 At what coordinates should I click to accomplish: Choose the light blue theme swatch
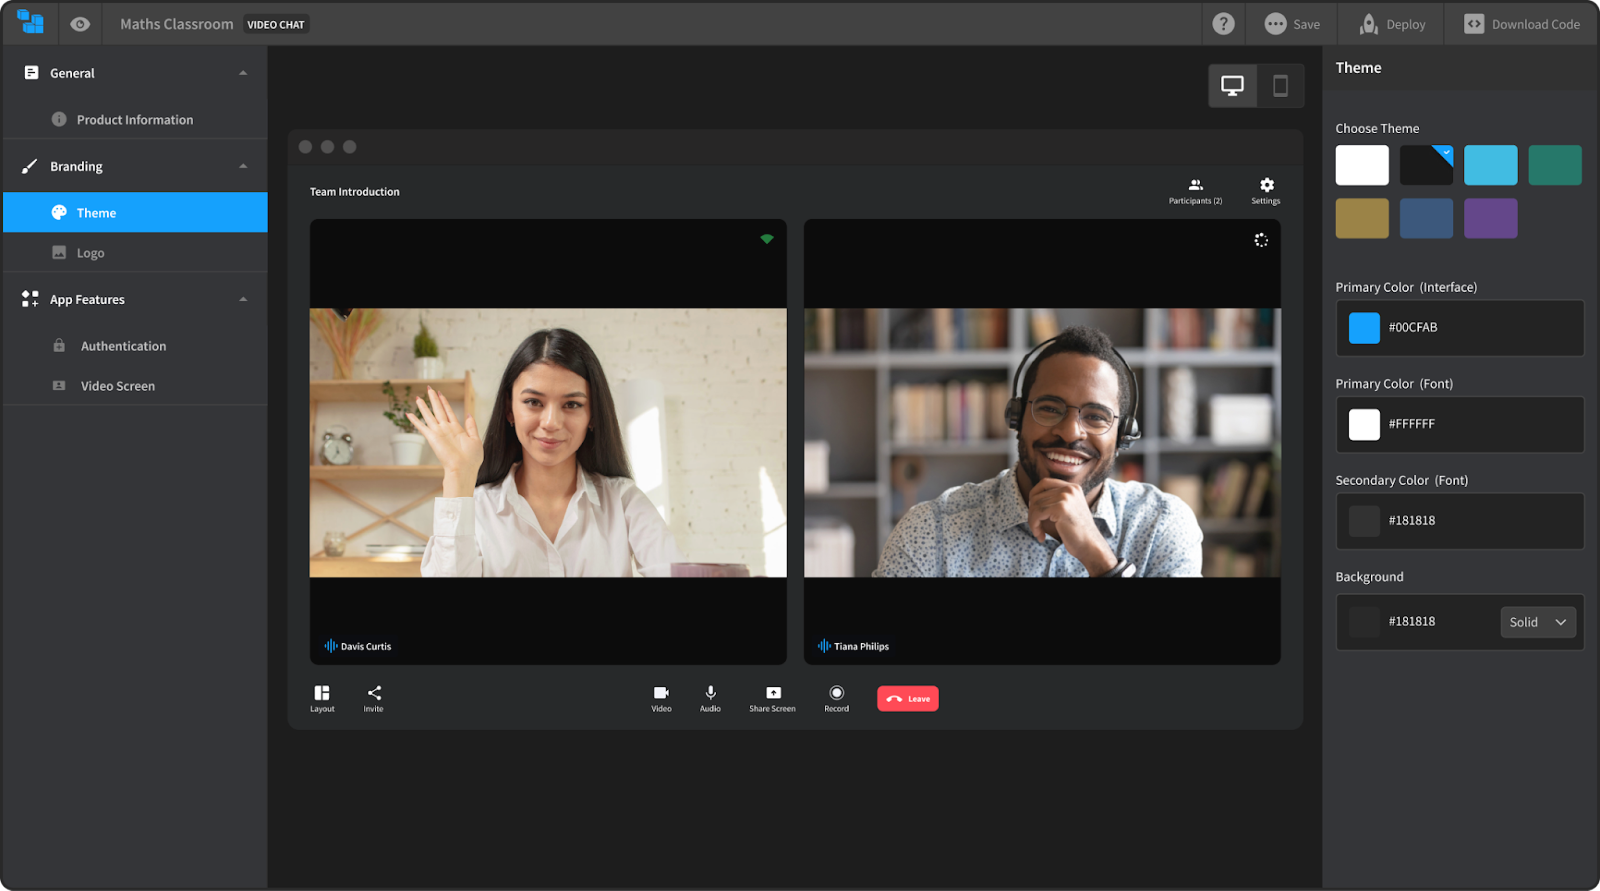[x=1490, y=165]
